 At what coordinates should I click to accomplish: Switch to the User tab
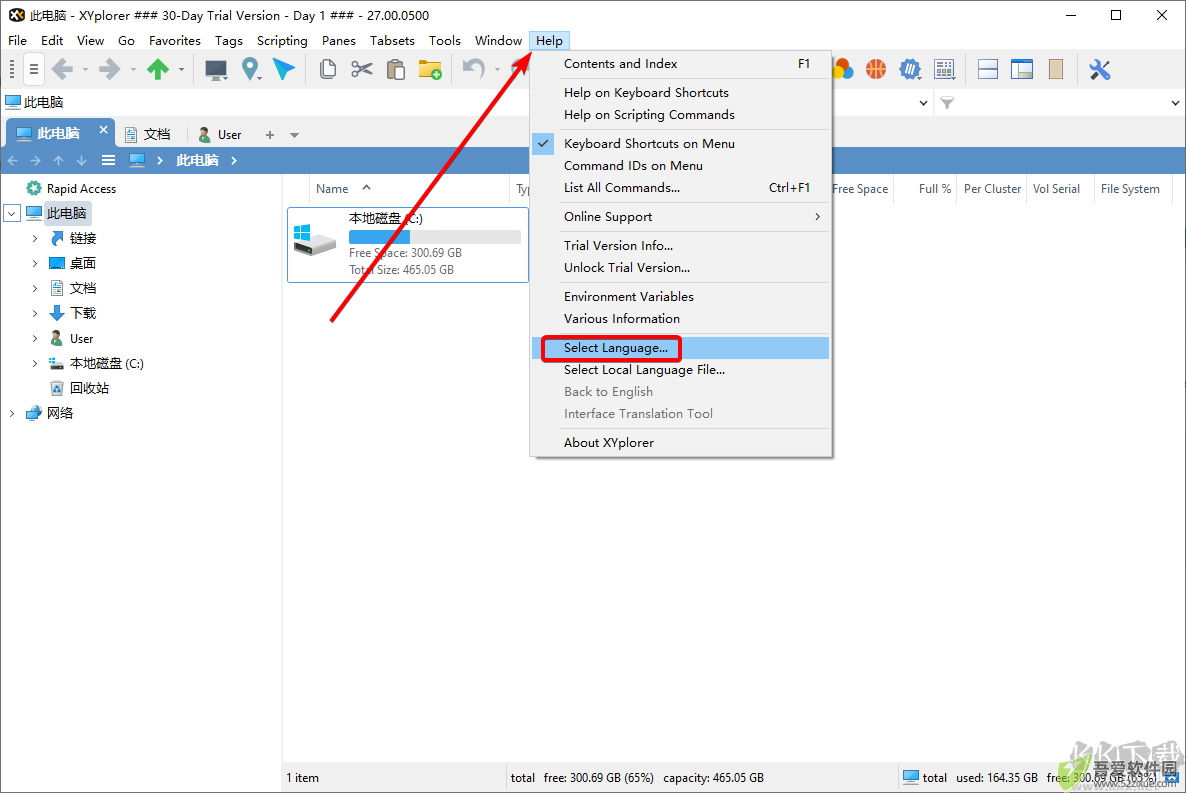point(220,135)
